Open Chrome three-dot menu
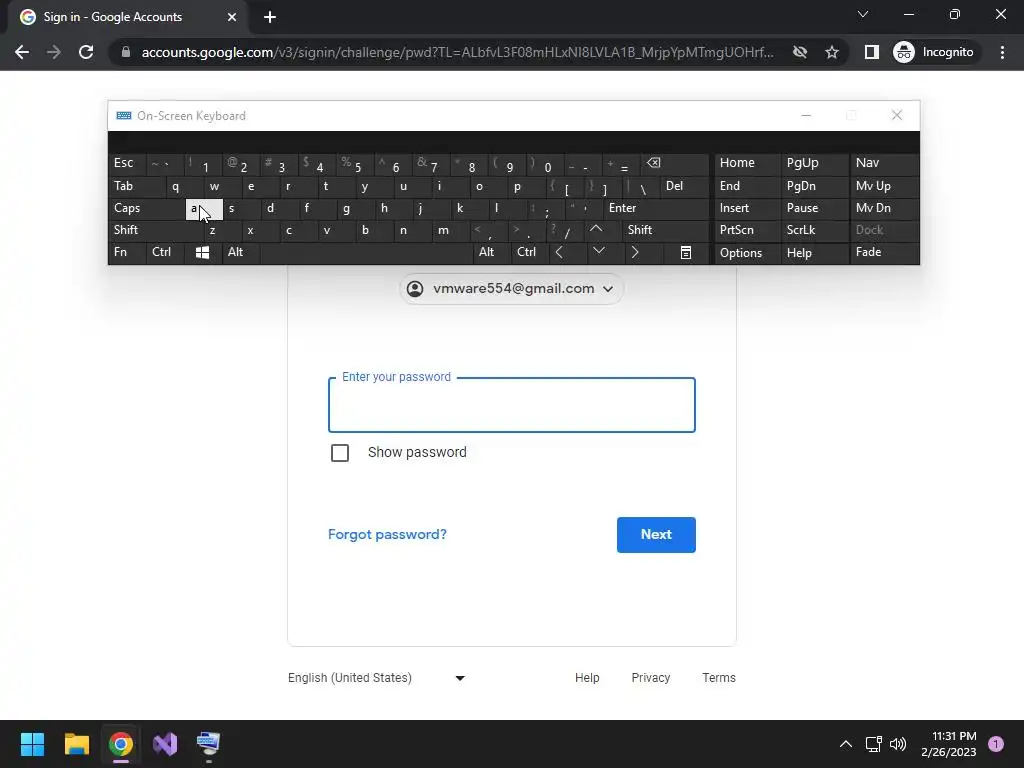Image resolution: width=1024 pixels, height=768 pixels. tap(1002, 52)
